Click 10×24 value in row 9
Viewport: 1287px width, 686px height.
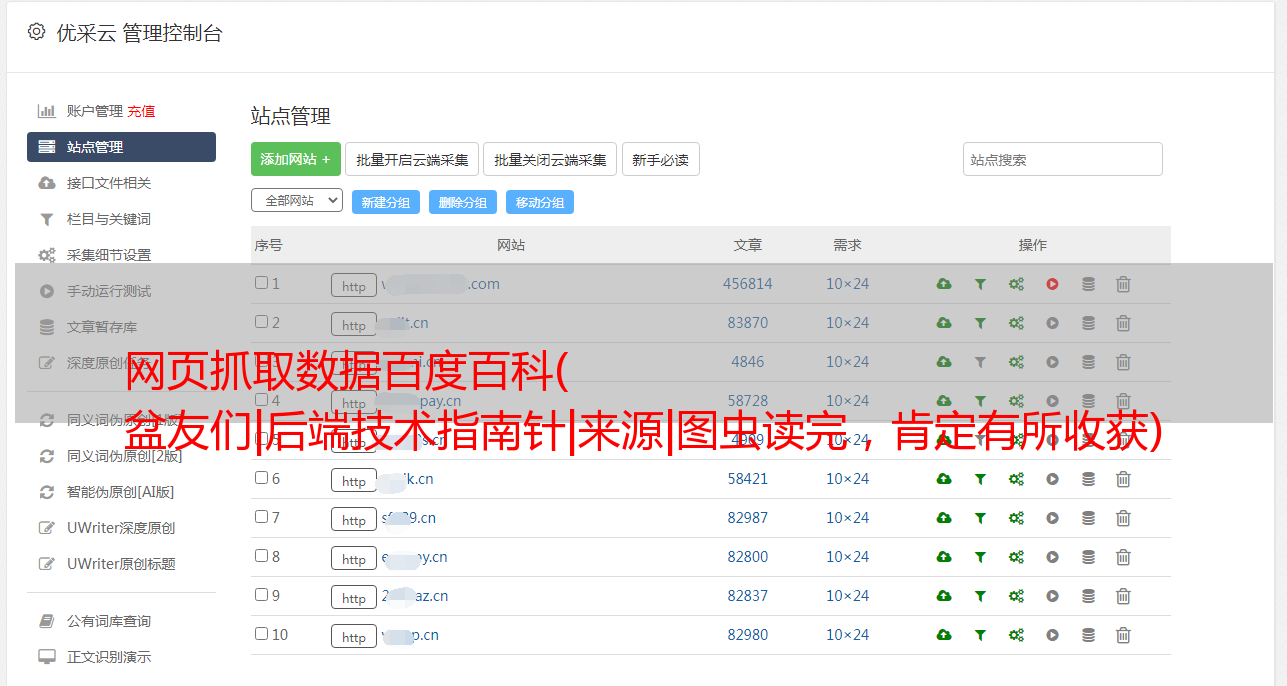(848, 596)
